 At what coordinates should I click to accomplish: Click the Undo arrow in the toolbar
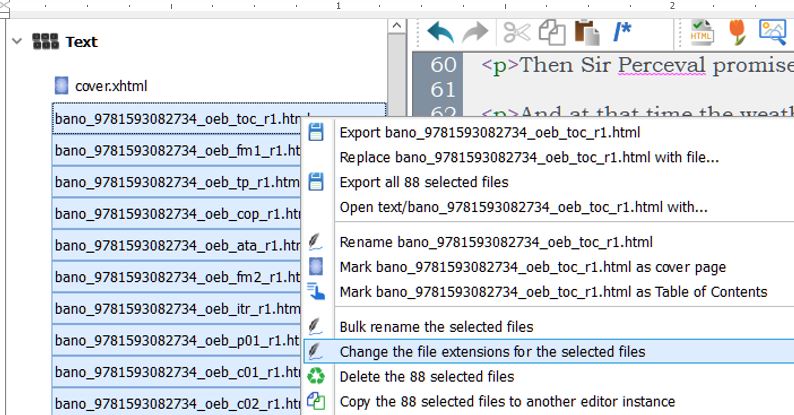440,33
